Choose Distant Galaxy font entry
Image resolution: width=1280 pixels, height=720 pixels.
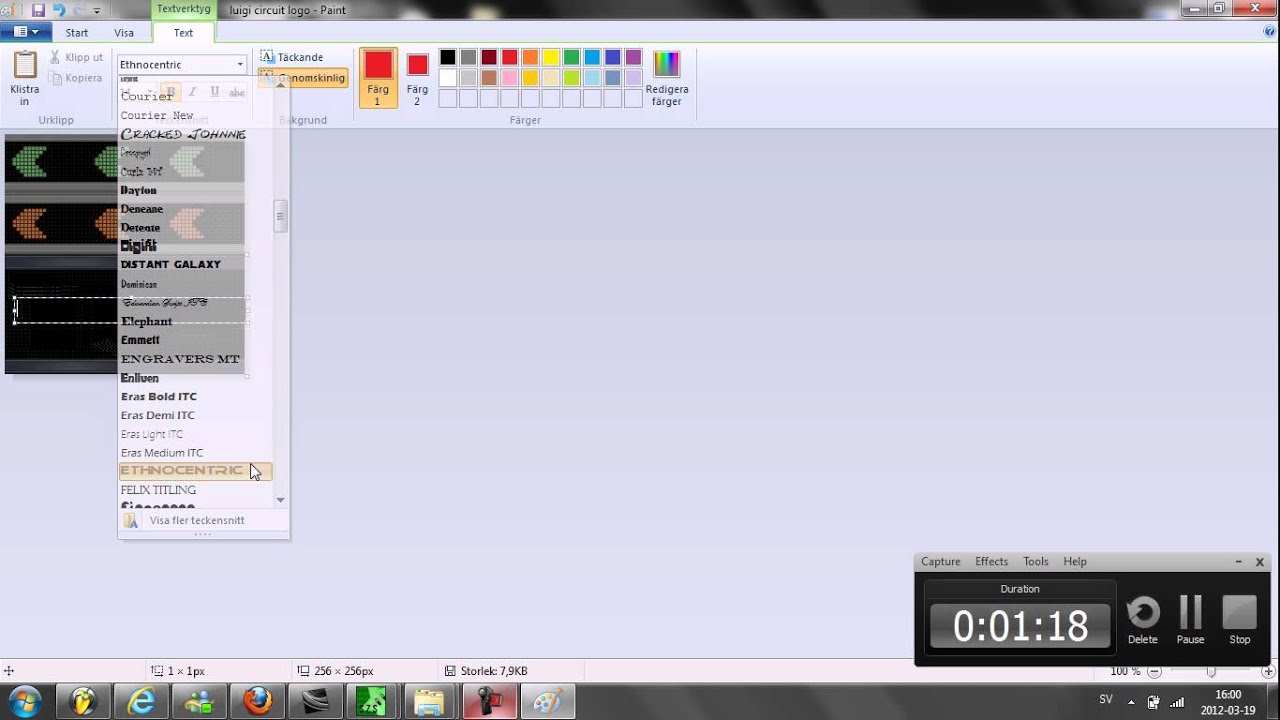(x=171, y=265)
